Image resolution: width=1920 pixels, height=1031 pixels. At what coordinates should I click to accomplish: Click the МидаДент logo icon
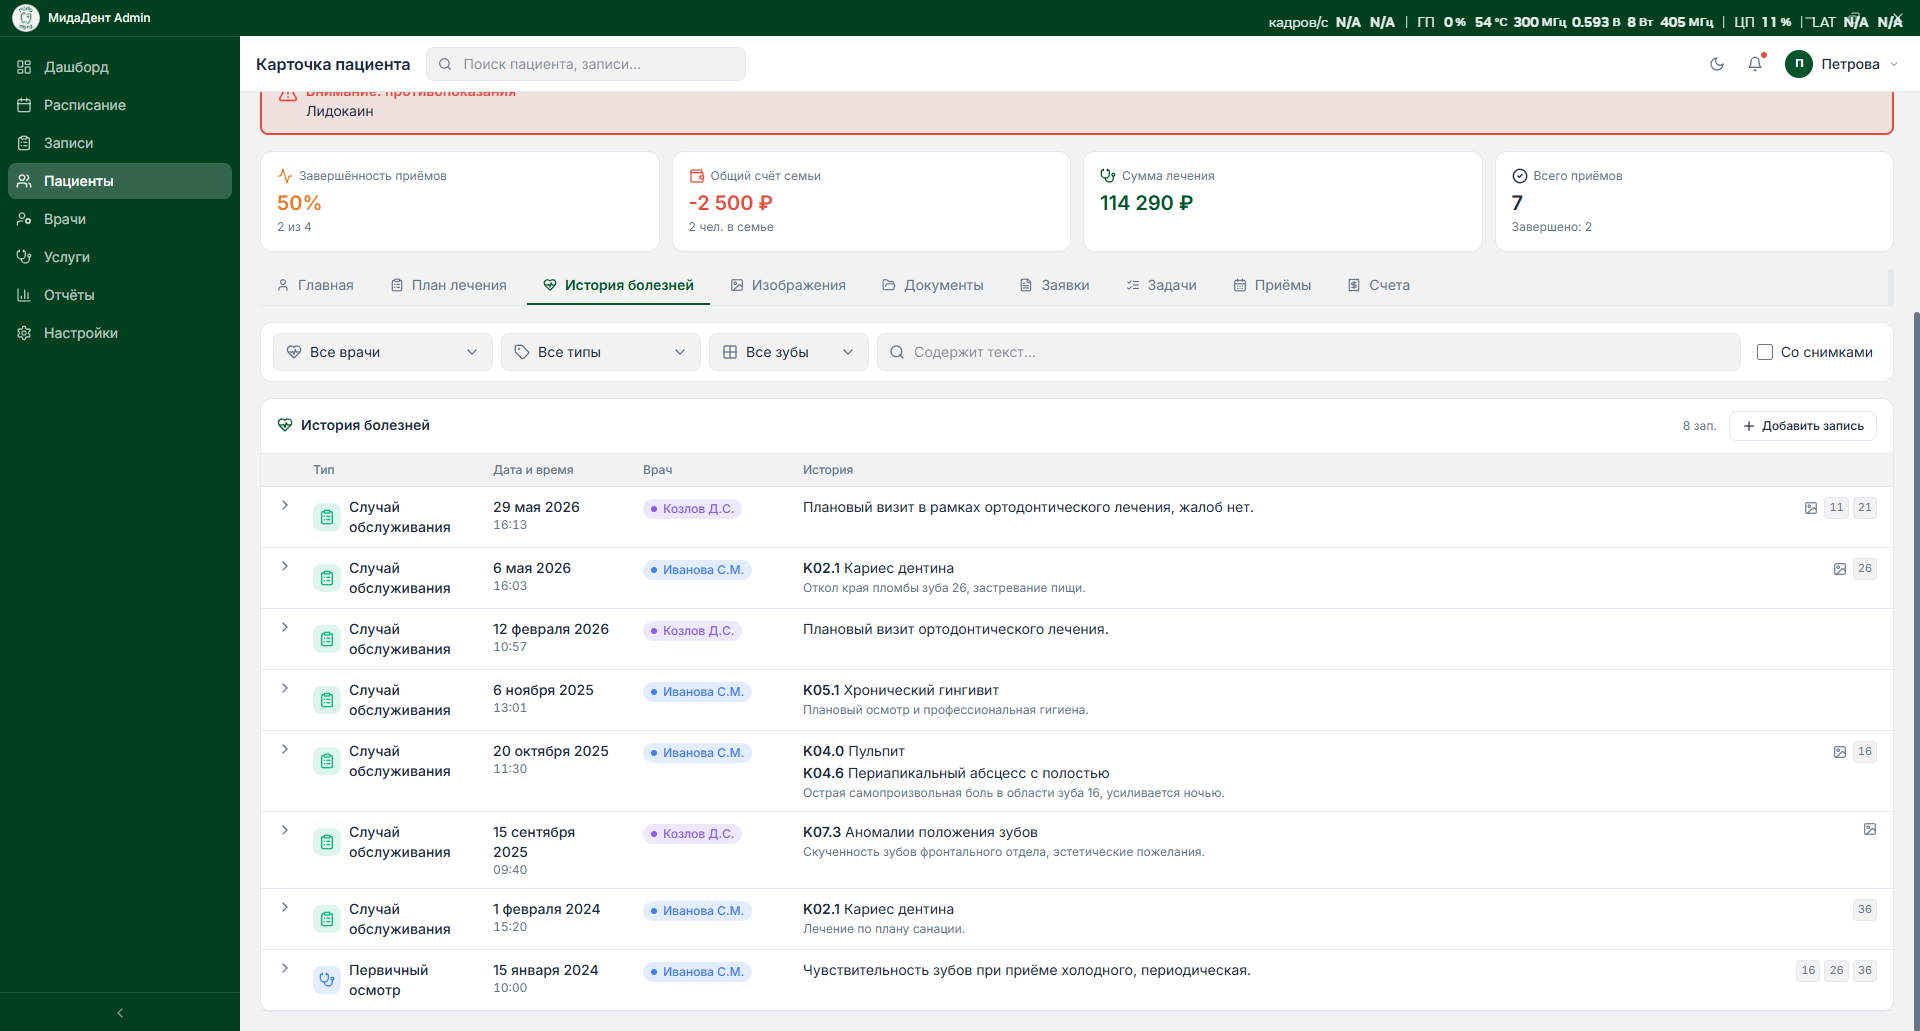(26, 18)
